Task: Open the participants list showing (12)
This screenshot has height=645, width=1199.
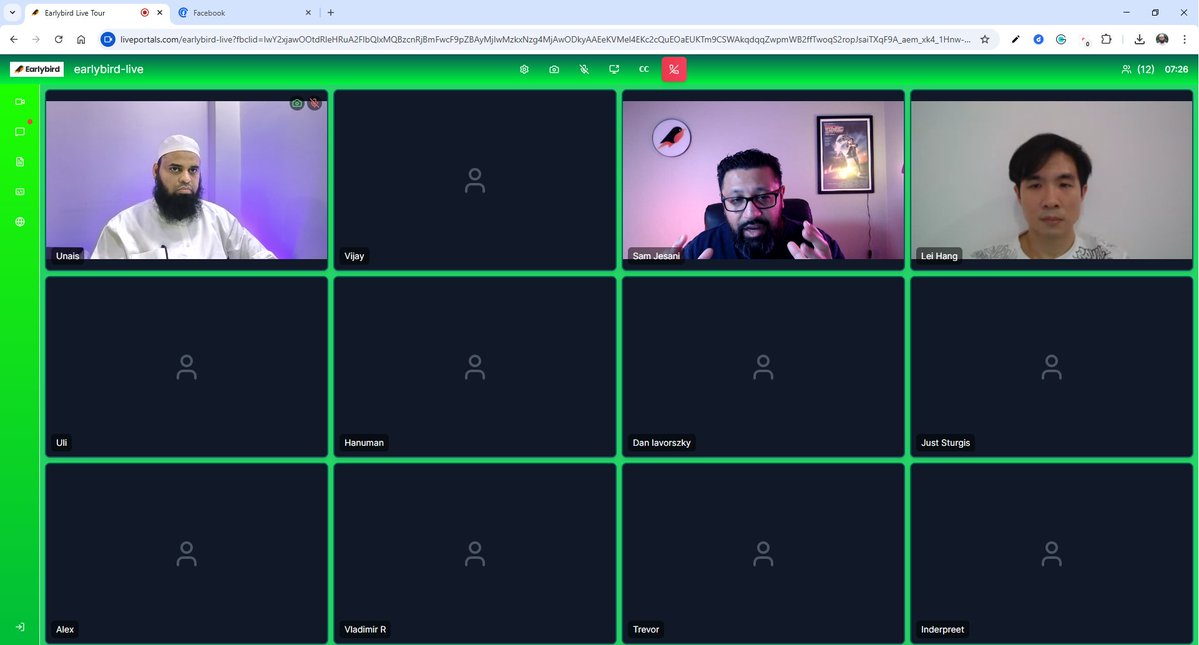Action: pos(1134,69)
